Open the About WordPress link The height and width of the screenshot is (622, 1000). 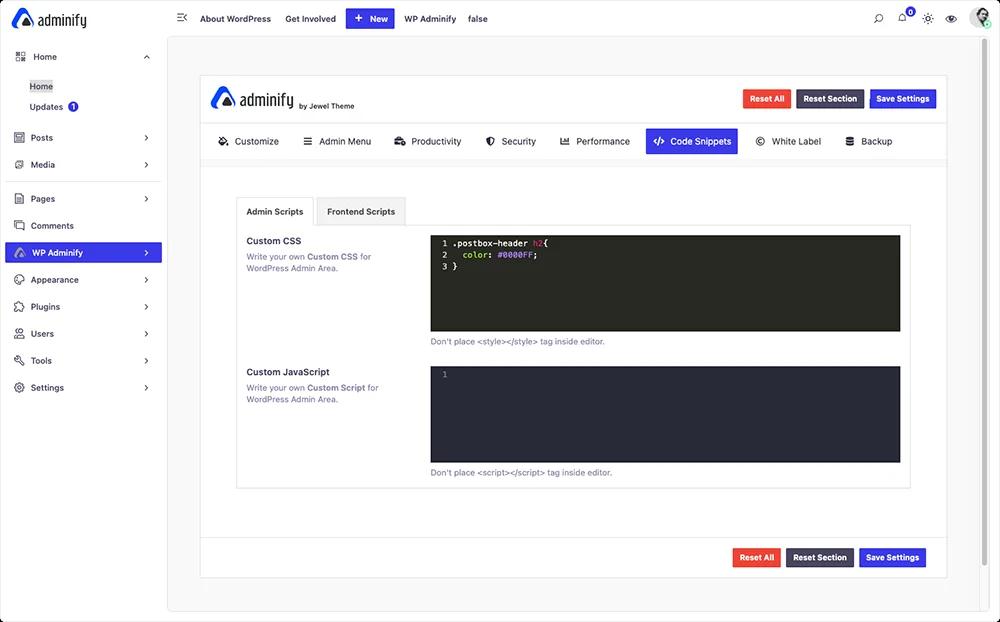pos(235,19)
